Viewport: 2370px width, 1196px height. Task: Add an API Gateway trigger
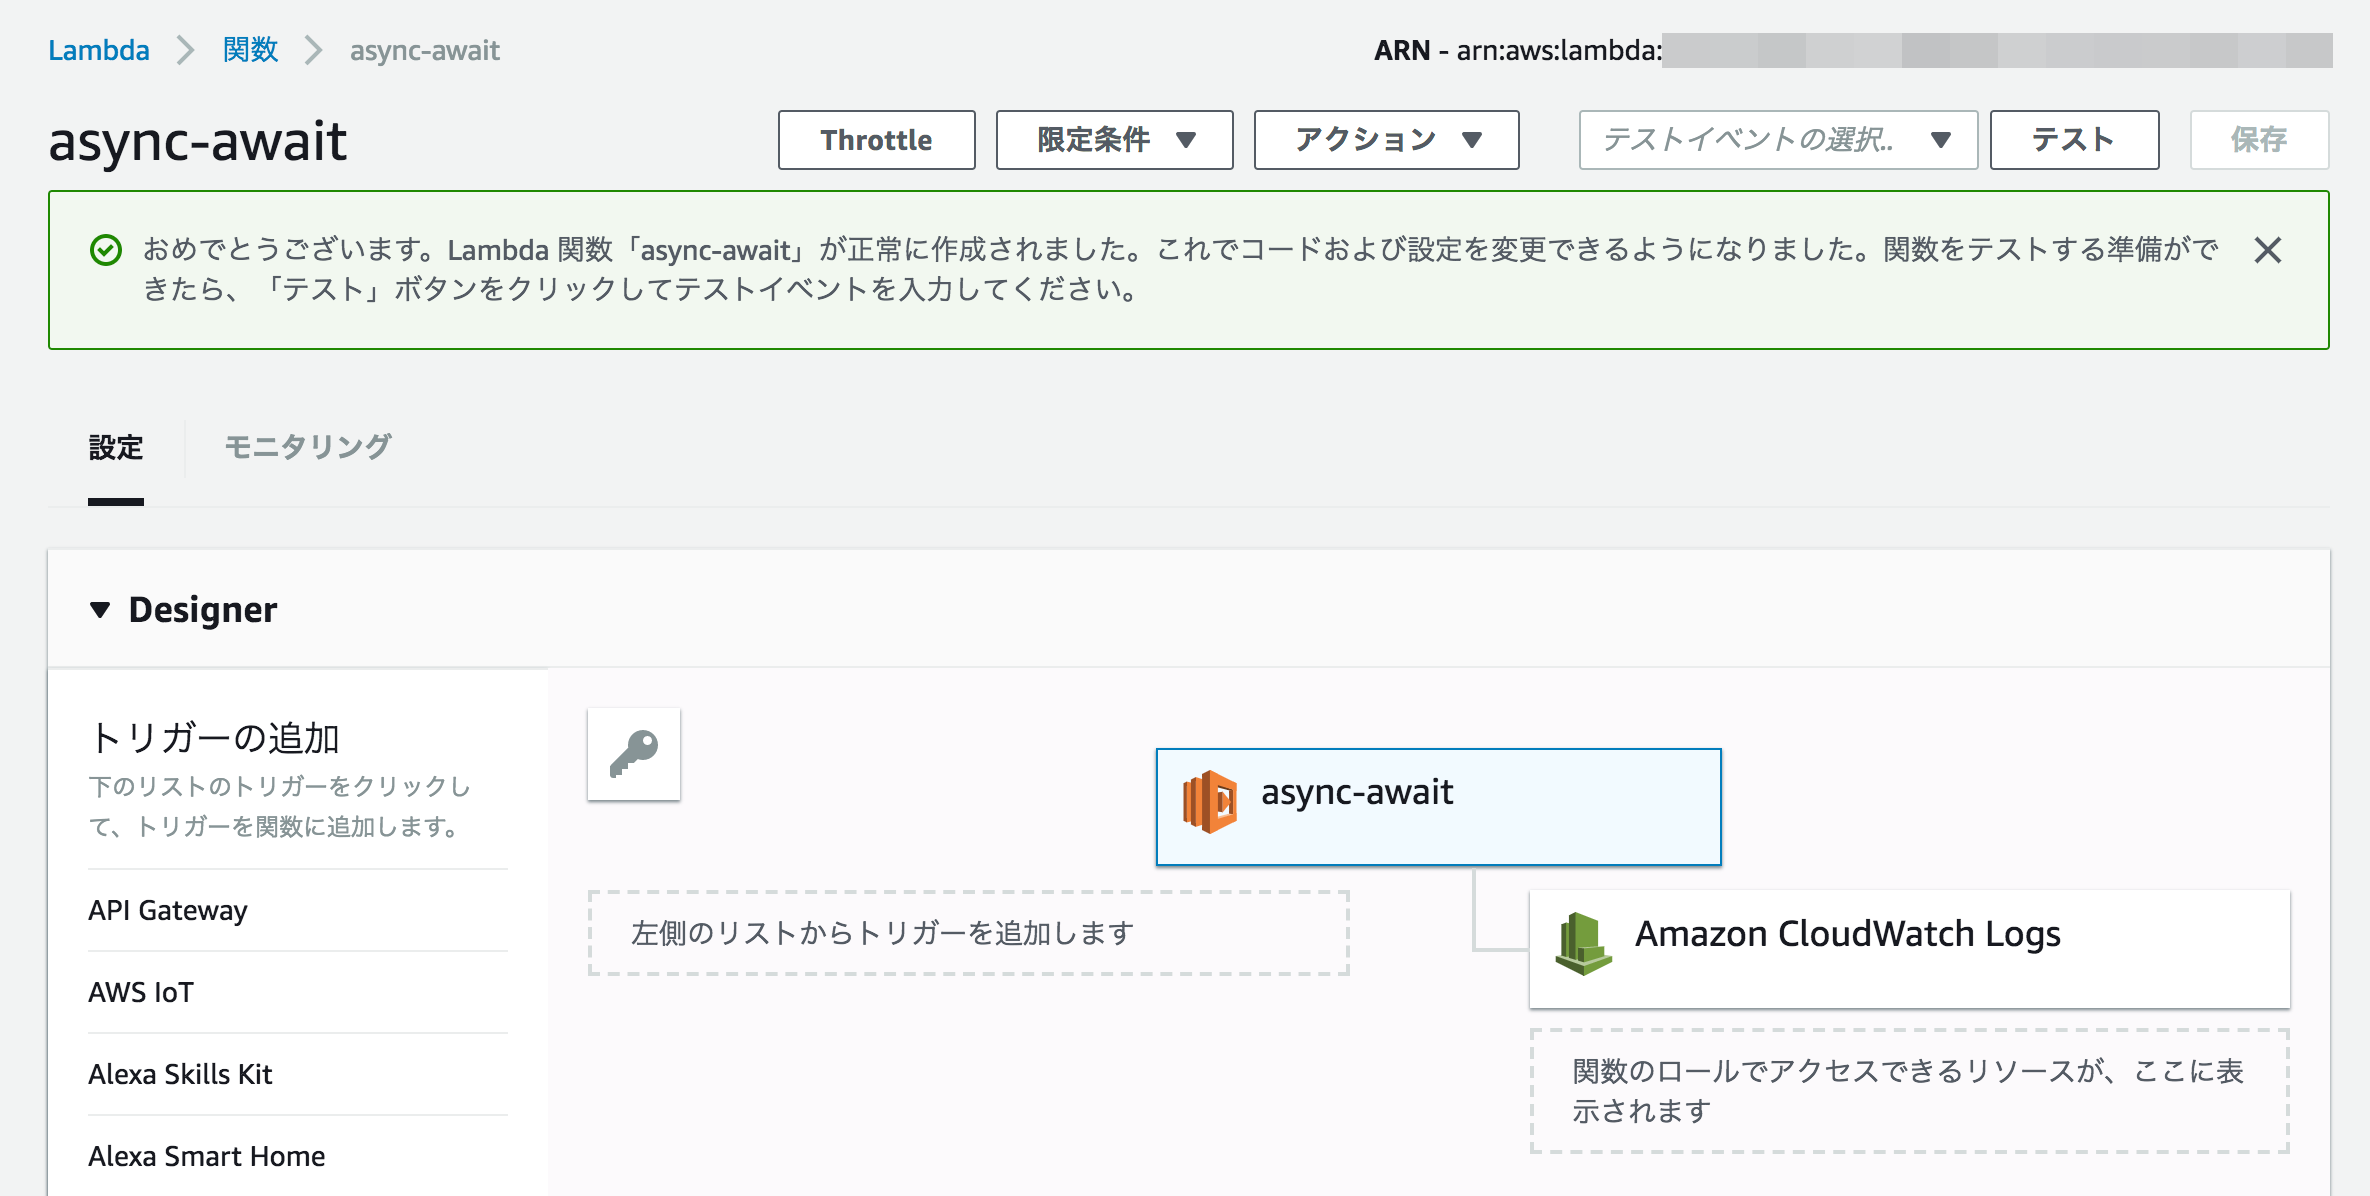168,910
